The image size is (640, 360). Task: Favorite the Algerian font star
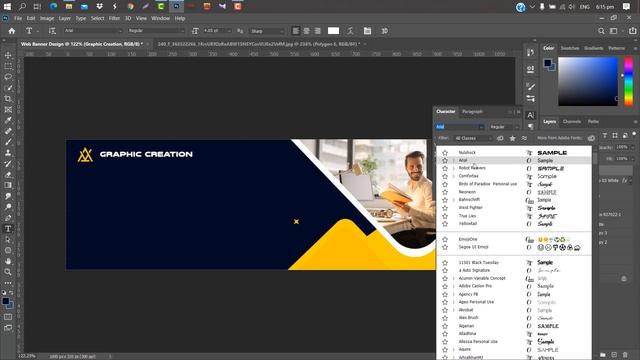point(445,326)
